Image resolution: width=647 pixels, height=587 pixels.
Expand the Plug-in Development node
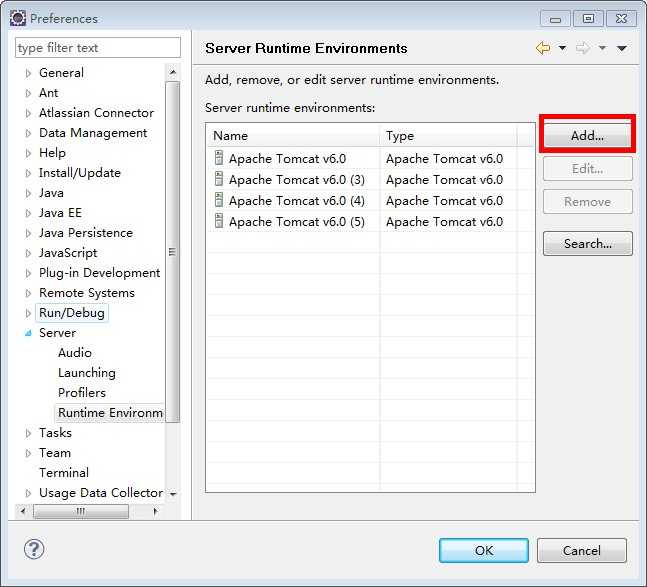28,273
